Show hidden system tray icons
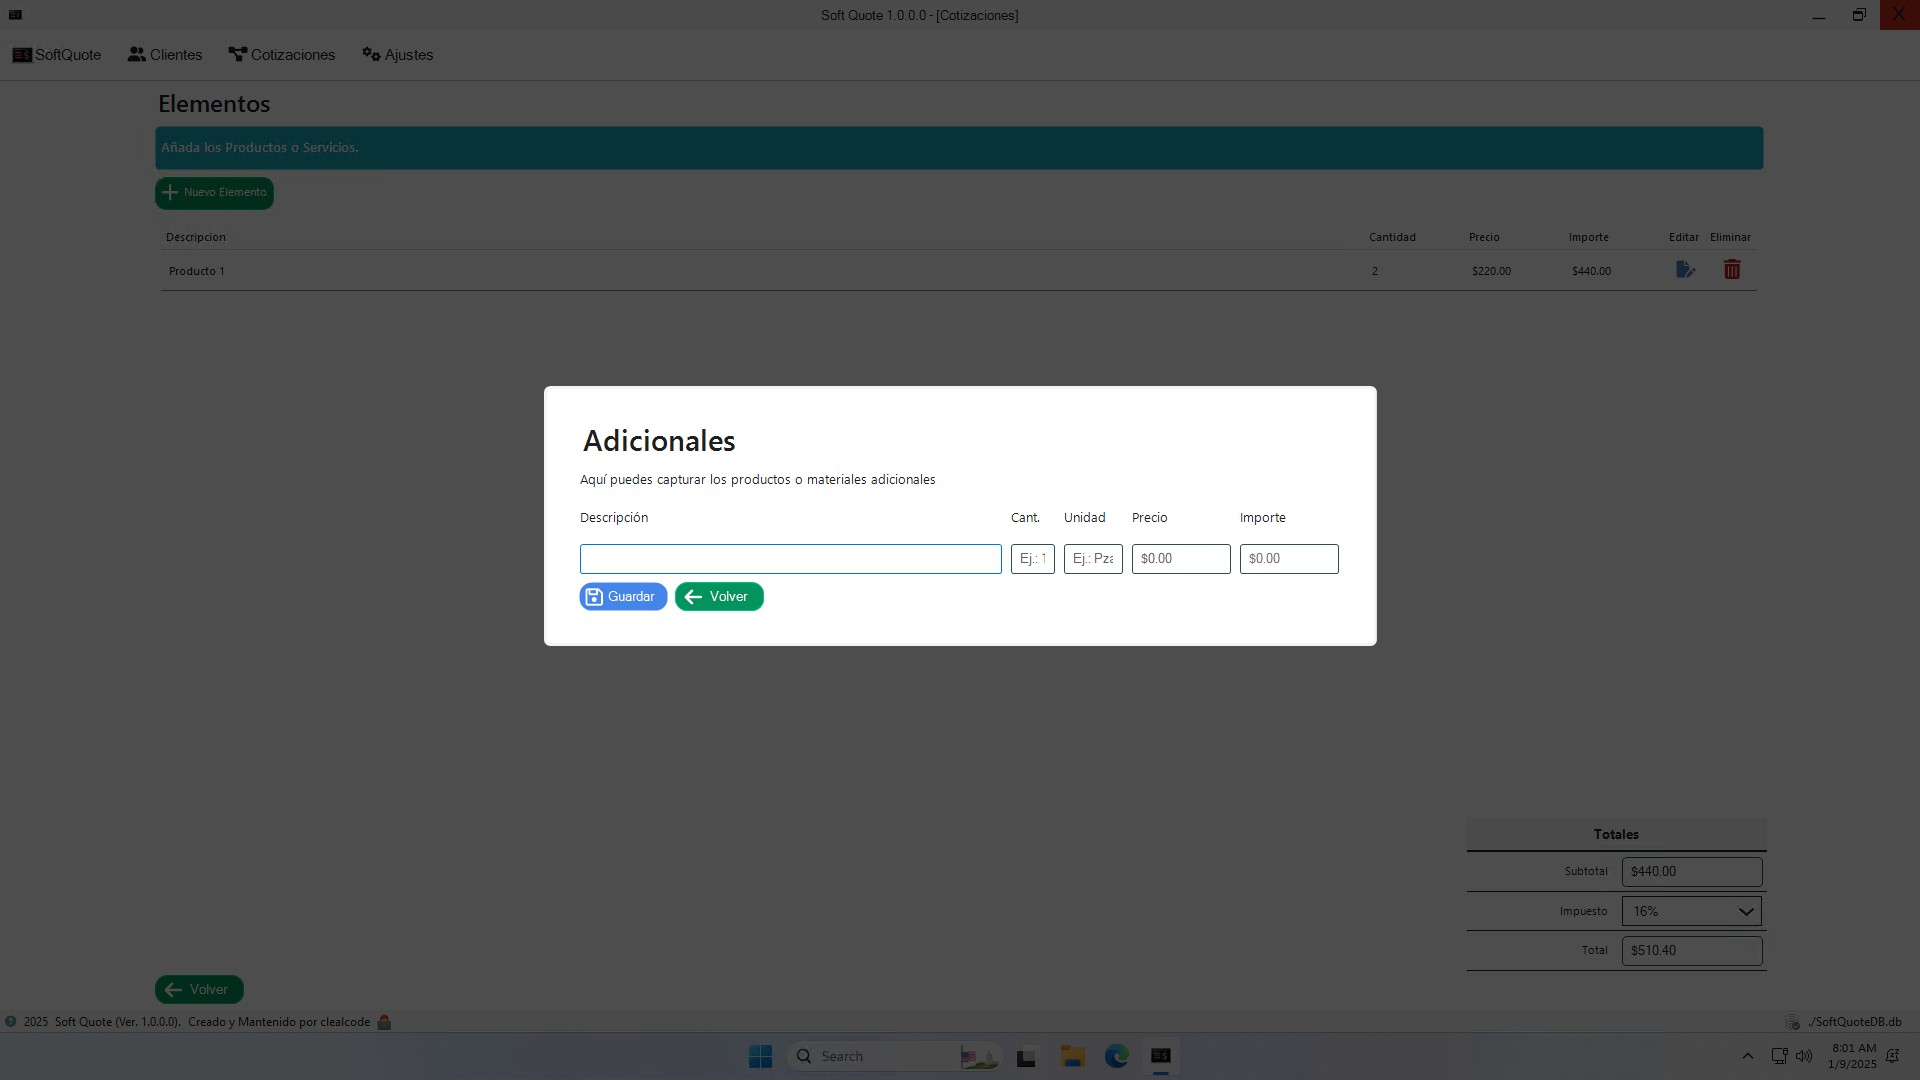Image resolution: width=1920 pixels, height=1080 pixels. click(x=1748, y=1056)
